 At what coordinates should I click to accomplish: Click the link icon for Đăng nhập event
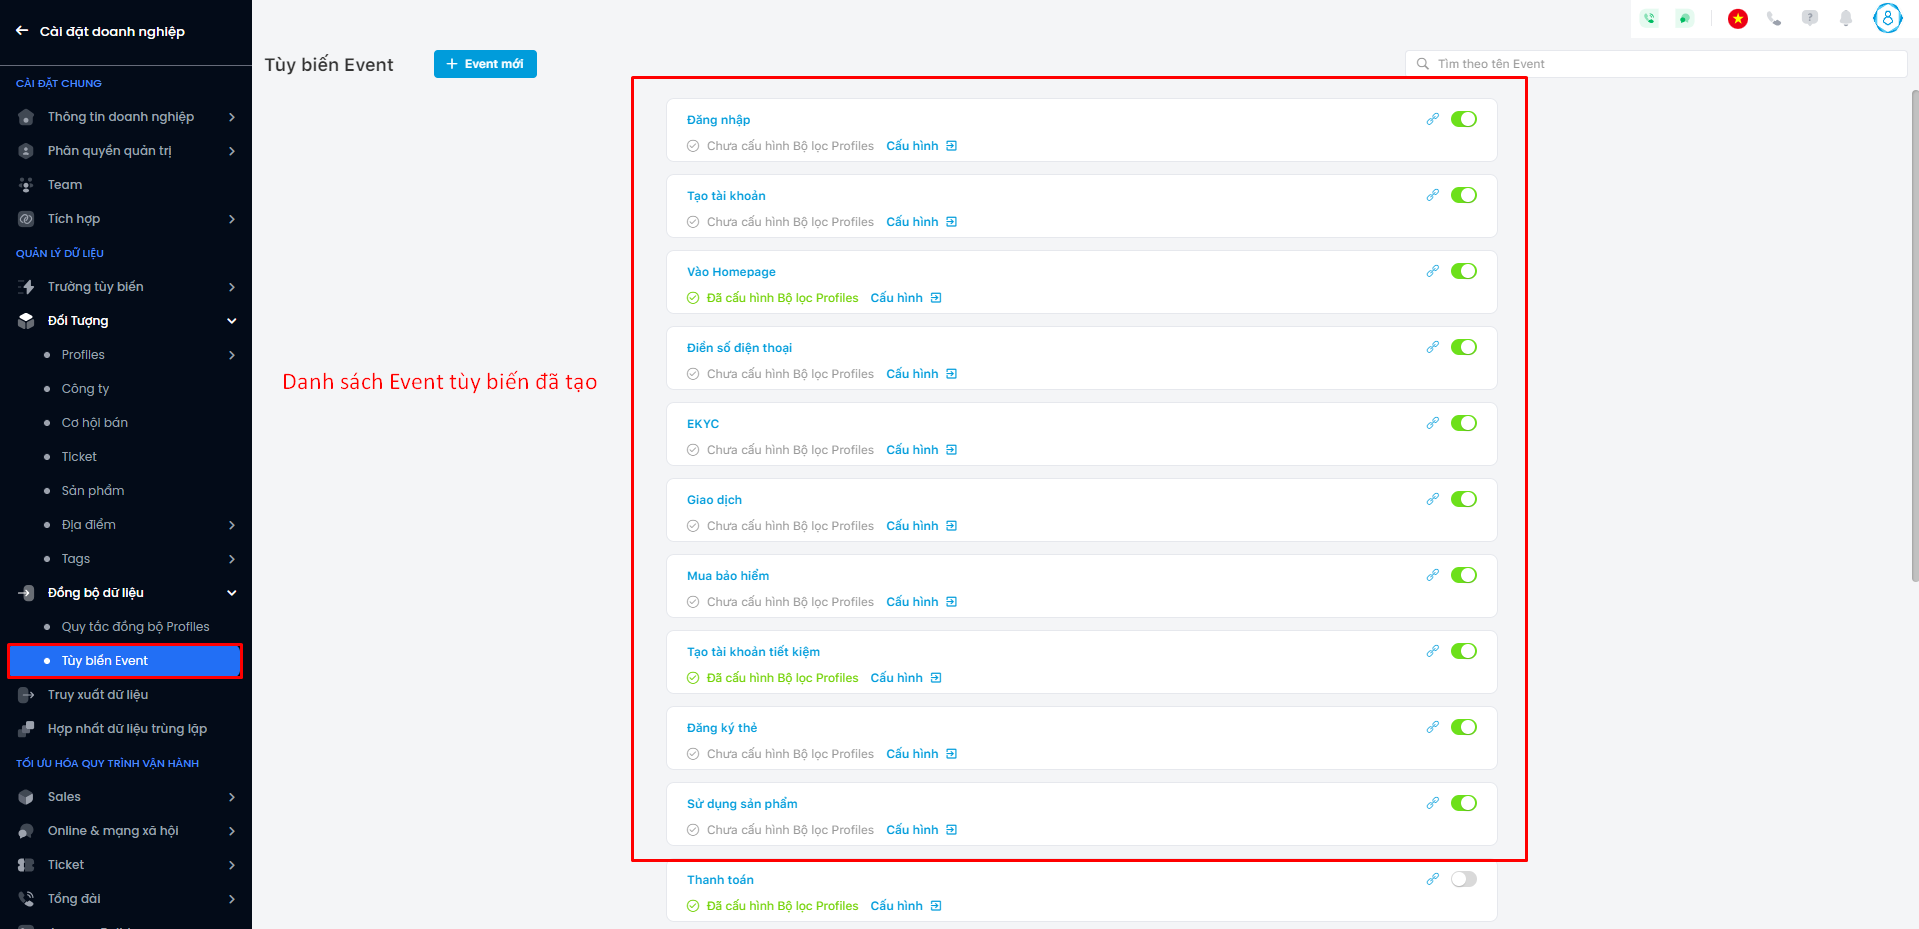point(1432,119)
